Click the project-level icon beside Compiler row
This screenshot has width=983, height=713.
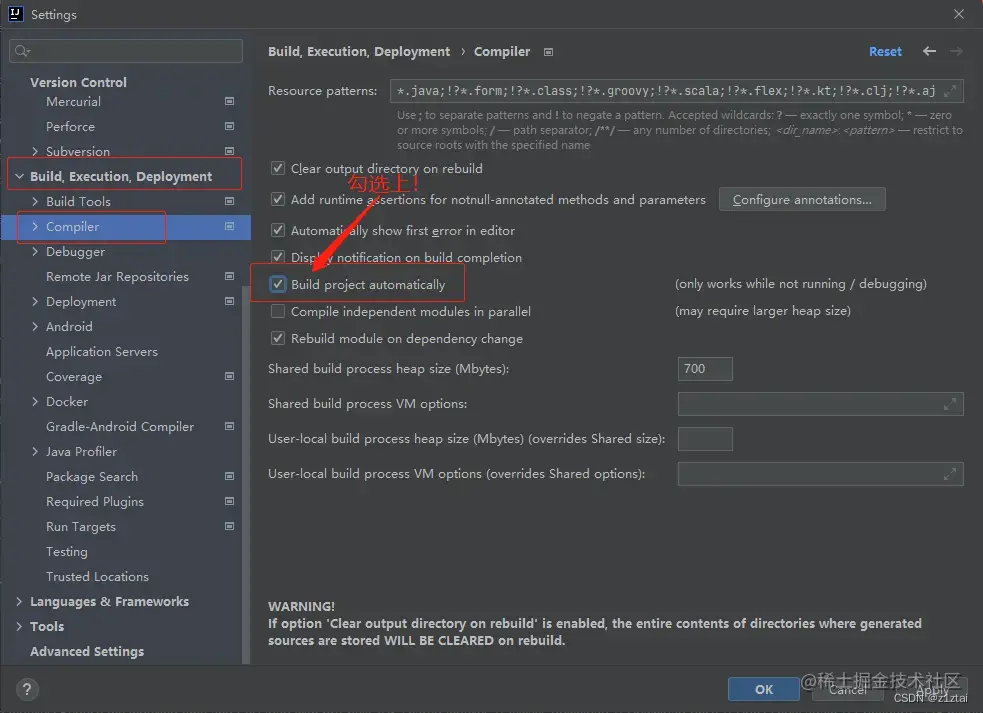click(x=229, y=226)
